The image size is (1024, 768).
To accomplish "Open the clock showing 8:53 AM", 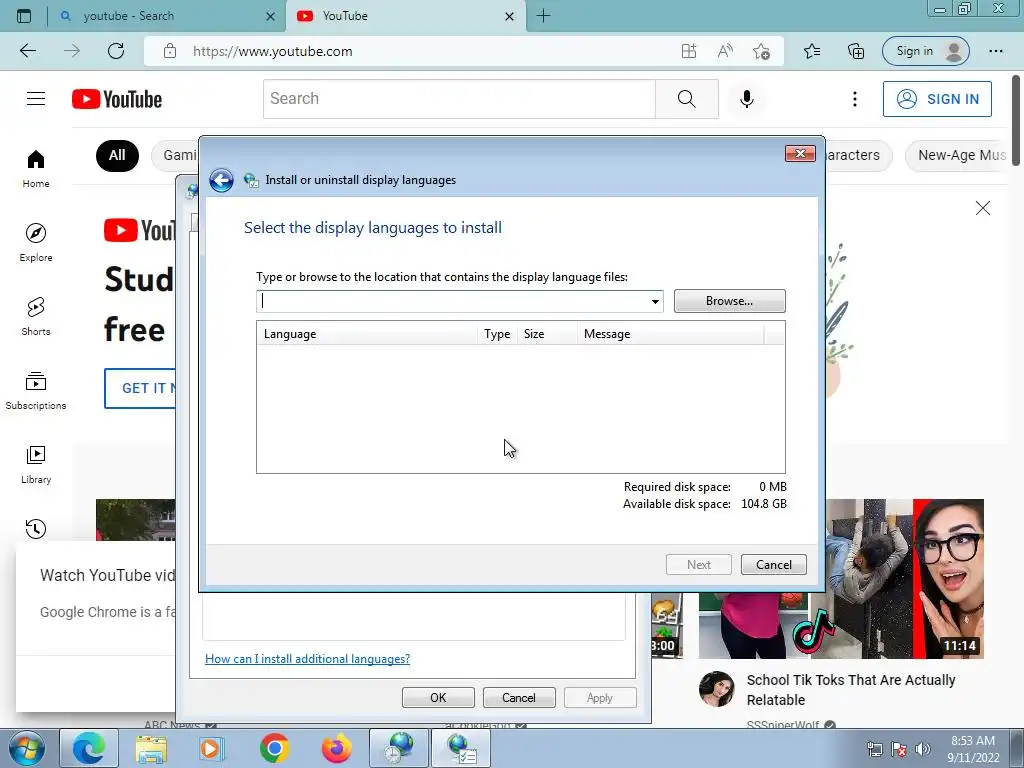I will pyautogui.click(x=973, y=749).
